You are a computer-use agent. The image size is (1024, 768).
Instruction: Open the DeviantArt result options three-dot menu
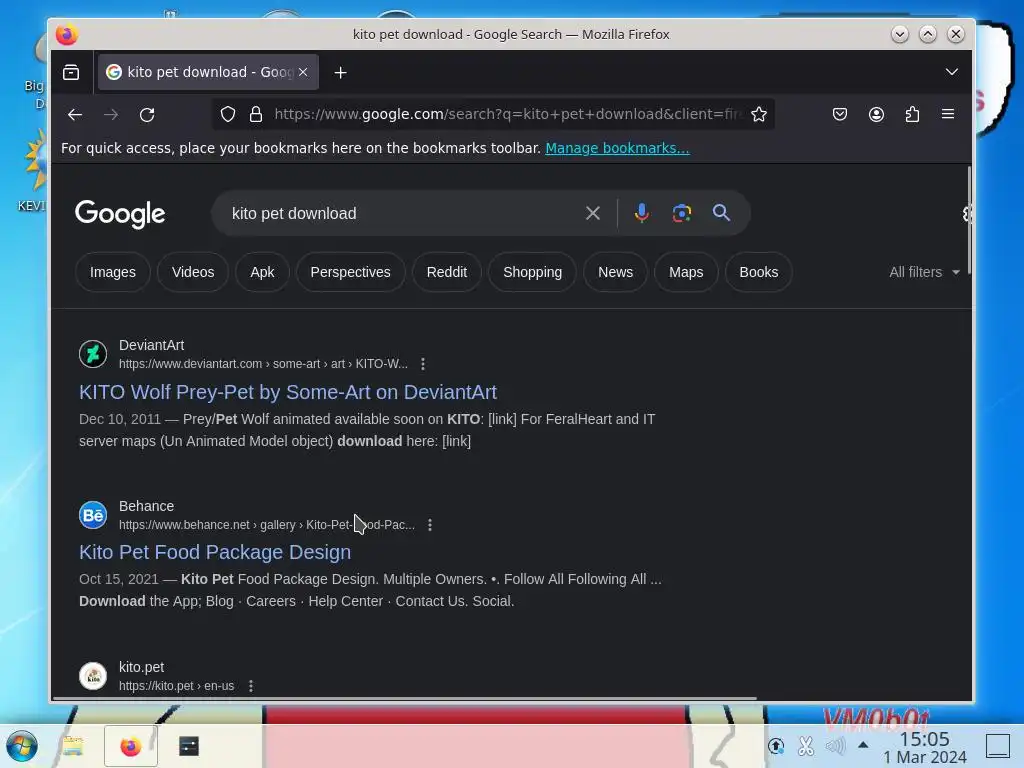pyautogui.click(x=423, y=364)
